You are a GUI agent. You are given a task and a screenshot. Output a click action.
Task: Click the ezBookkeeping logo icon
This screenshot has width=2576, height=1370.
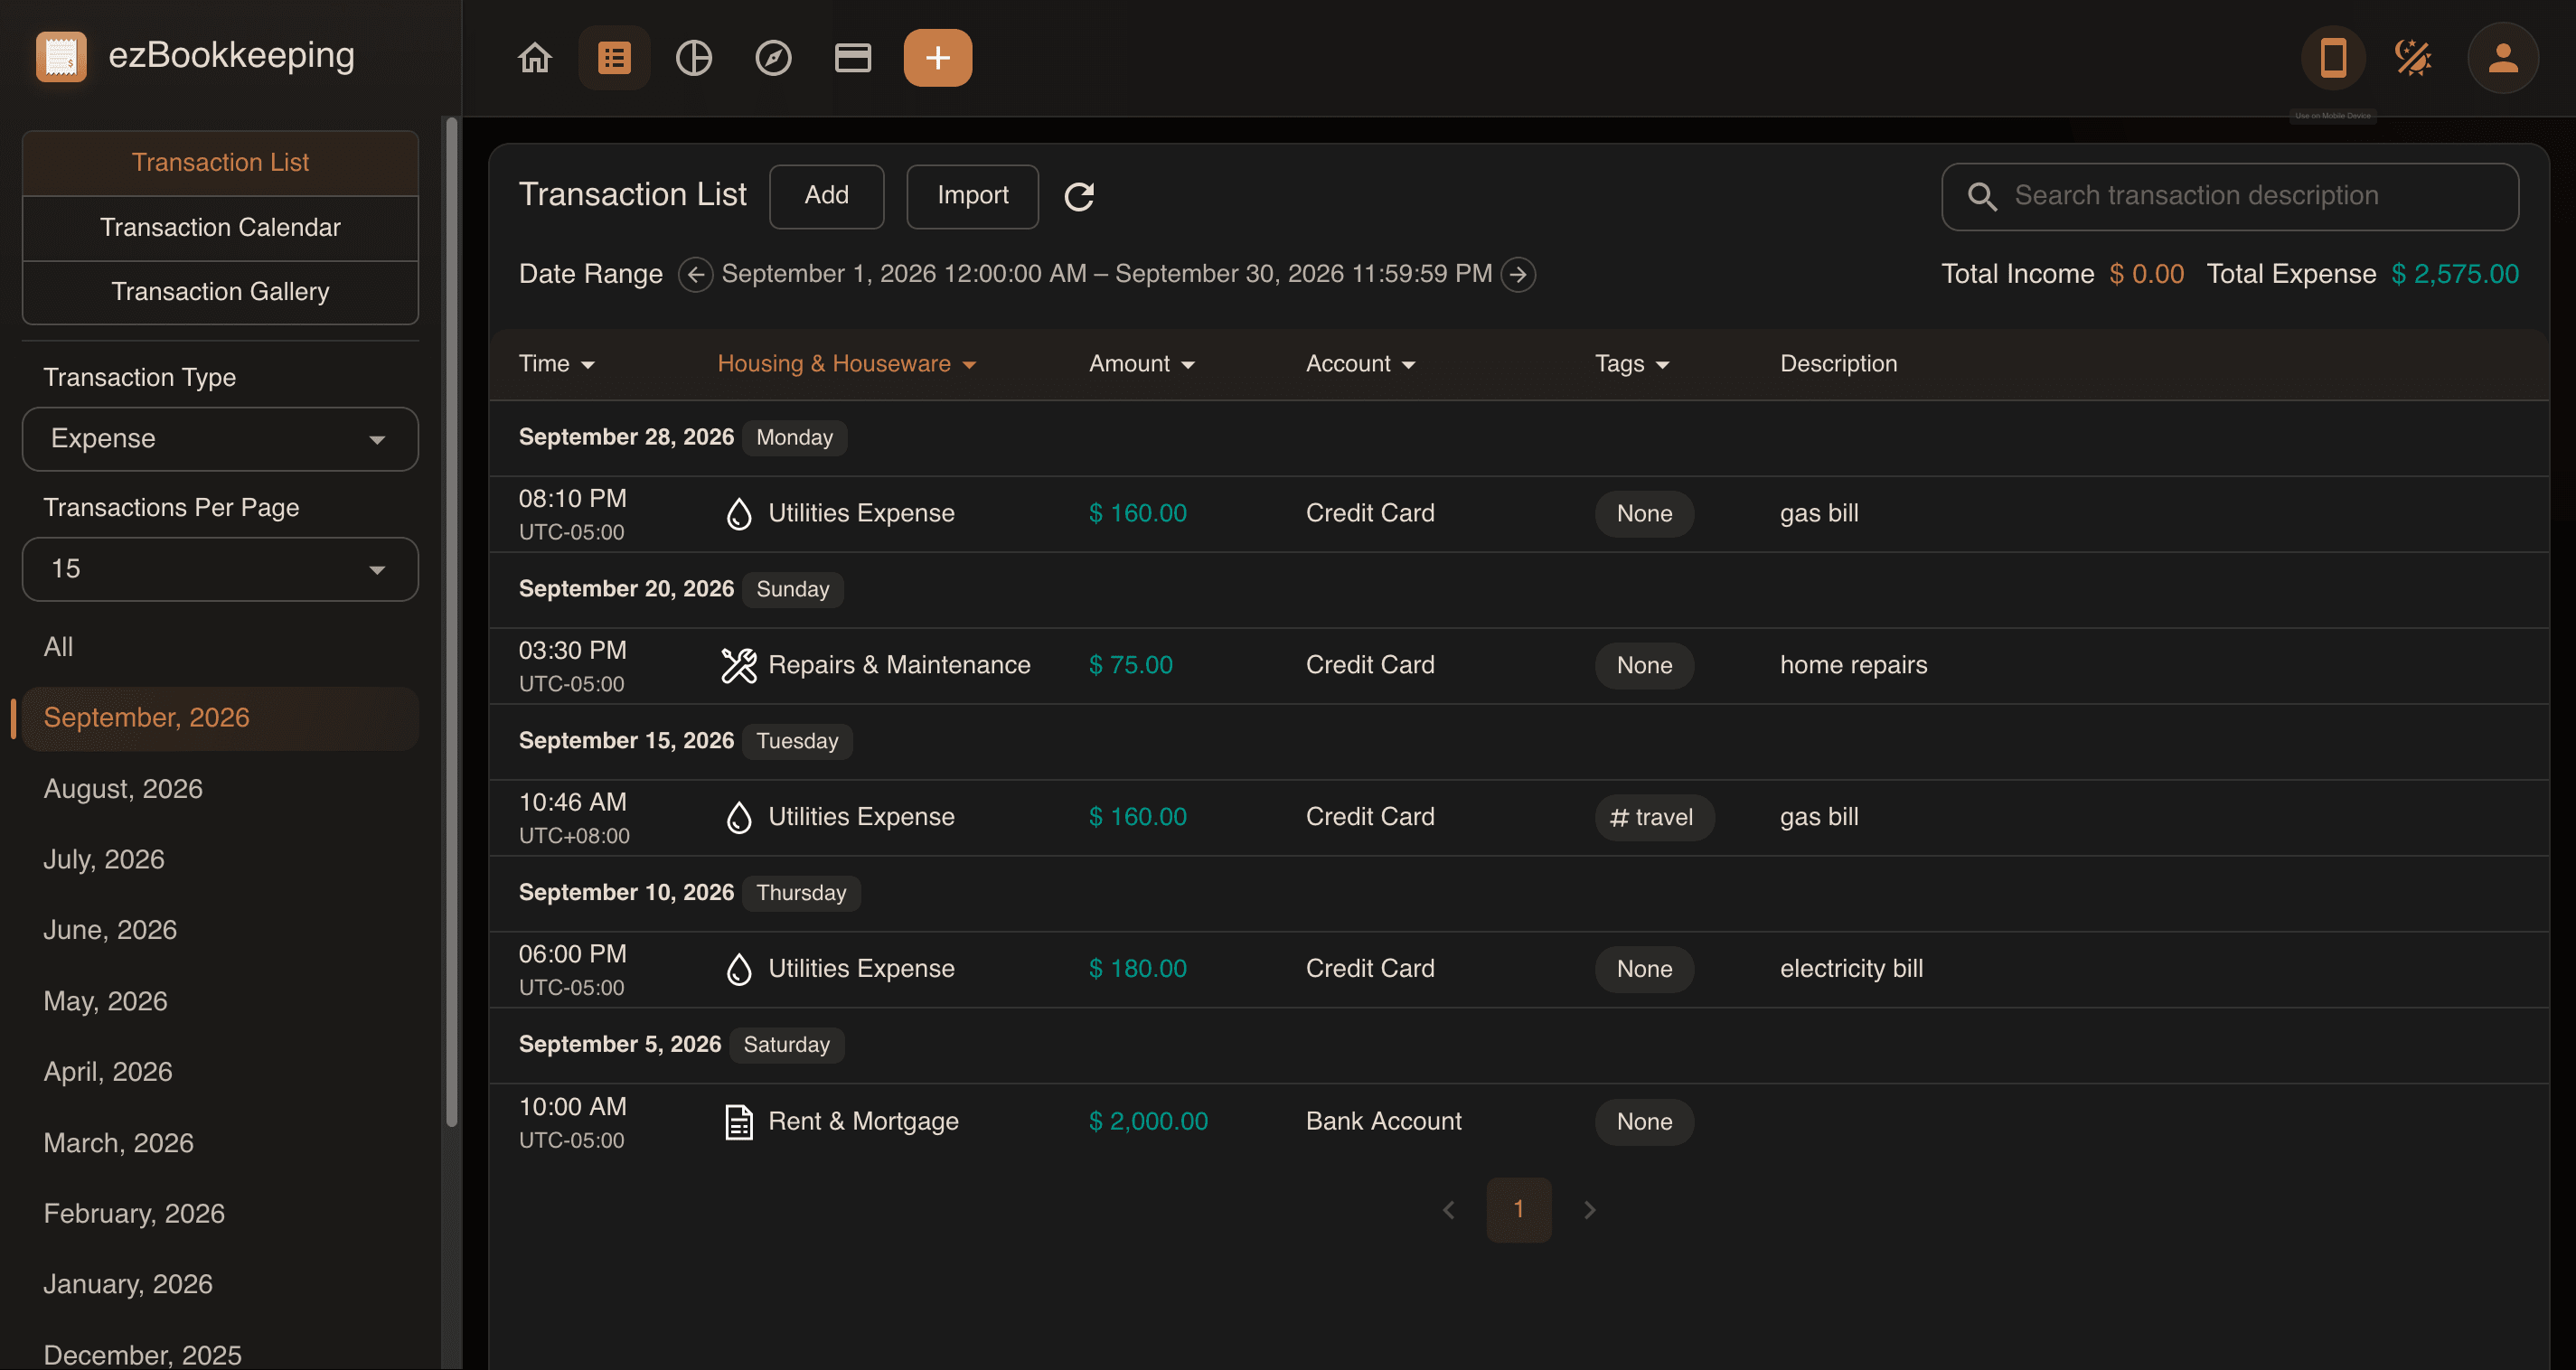tap(61, 56)
